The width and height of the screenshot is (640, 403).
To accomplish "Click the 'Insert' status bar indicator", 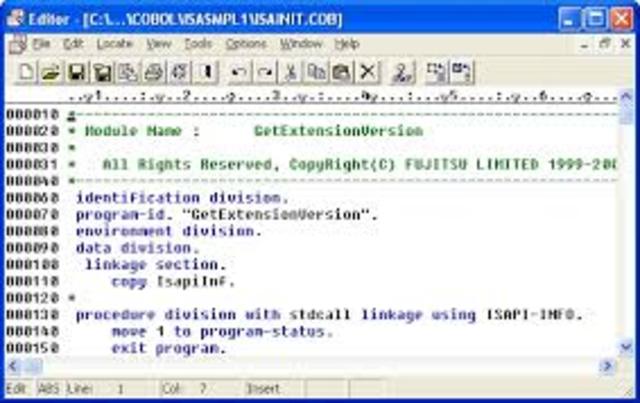I will tap(263, 389).
